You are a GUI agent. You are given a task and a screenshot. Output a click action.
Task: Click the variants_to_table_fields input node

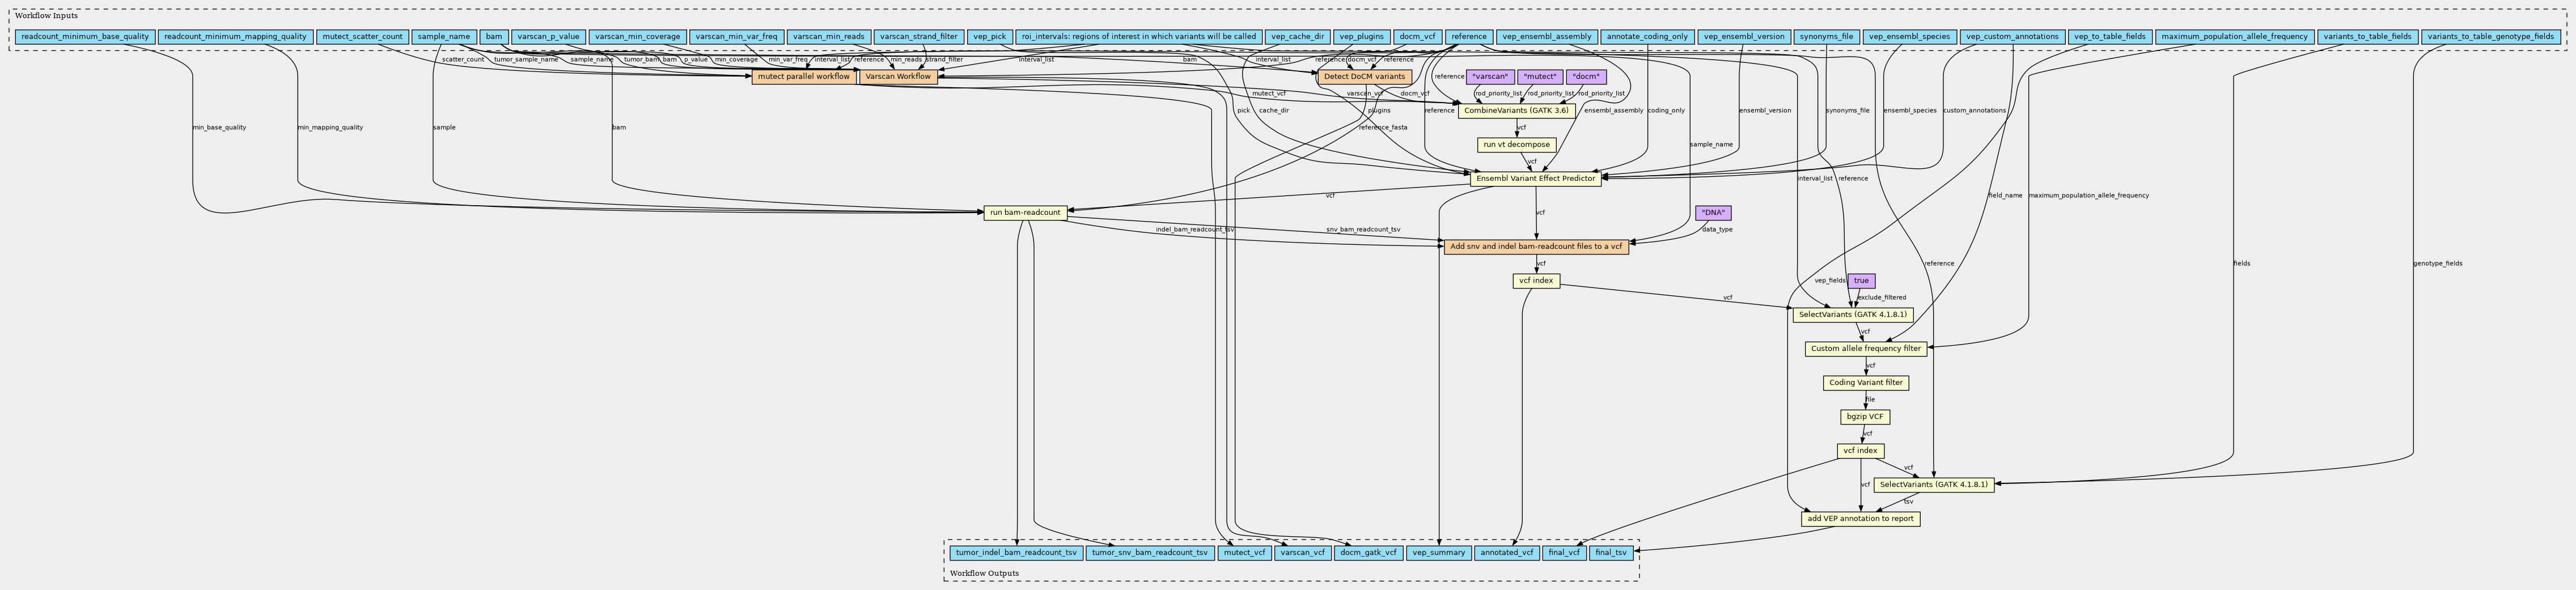[x=2367, y=37]
